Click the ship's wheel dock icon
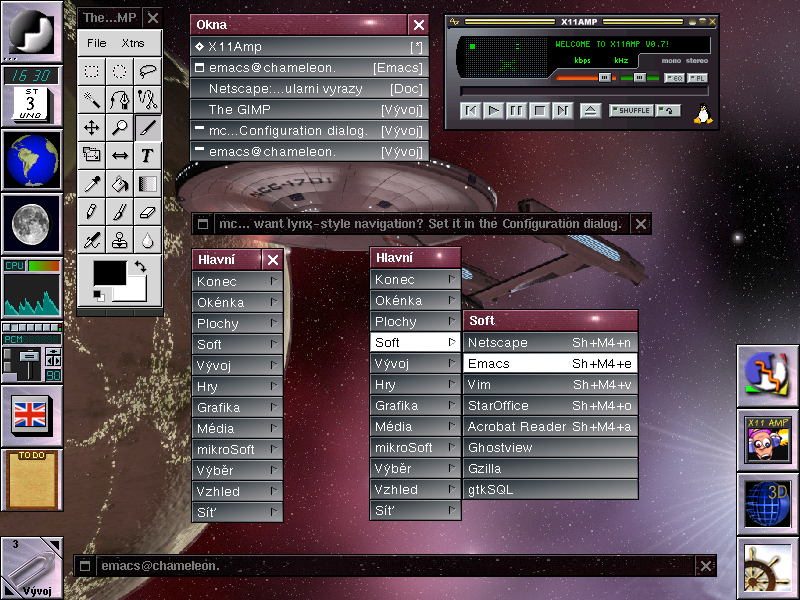 coord(767,569)
